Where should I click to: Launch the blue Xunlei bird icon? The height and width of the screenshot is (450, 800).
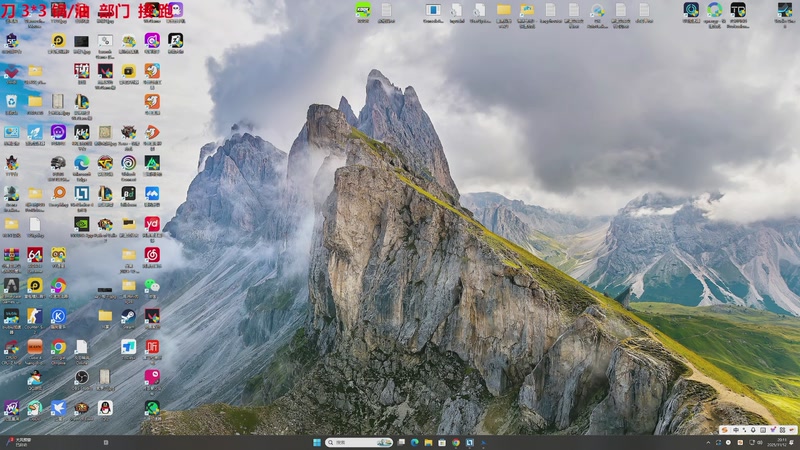58,408
